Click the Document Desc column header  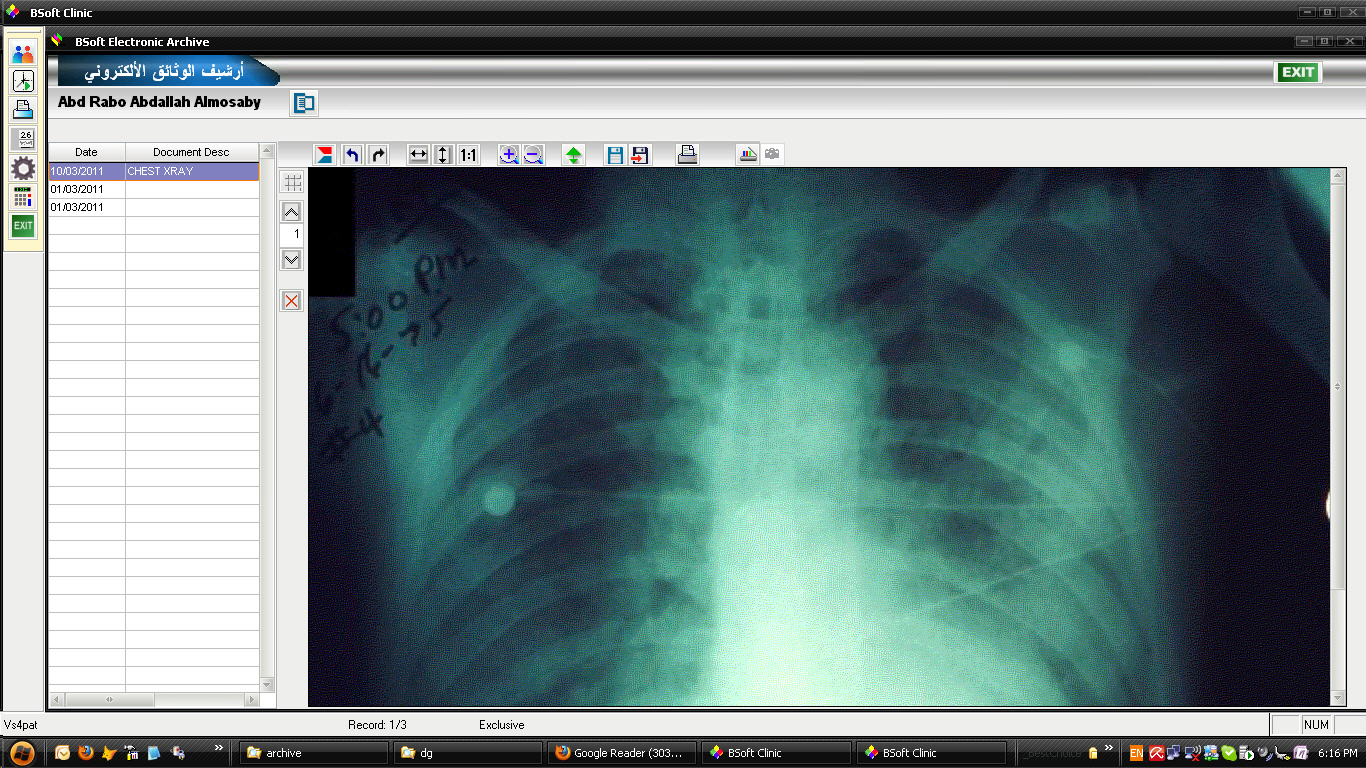pyautogui.click(x=192, y=152)
